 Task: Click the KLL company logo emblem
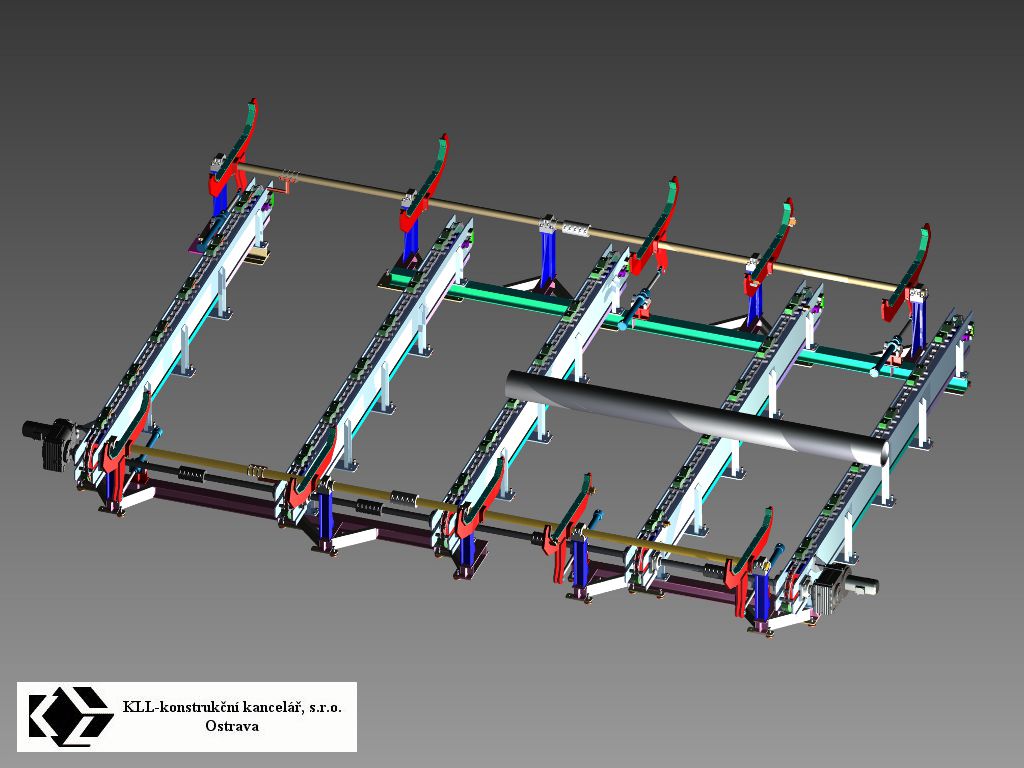pyautogui.click(x=71, y=716)
